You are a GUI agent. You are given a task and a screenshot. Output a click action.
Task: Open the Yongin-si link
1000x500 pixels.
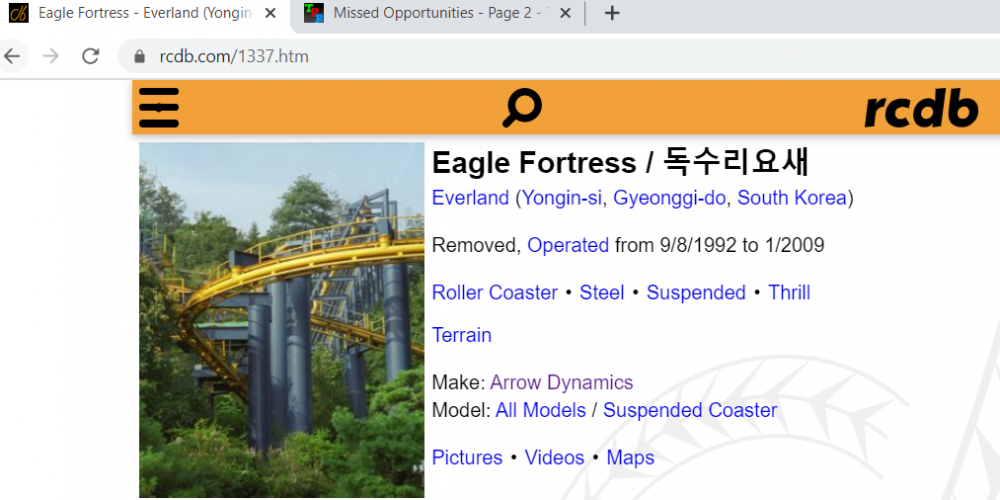(561, 198)
